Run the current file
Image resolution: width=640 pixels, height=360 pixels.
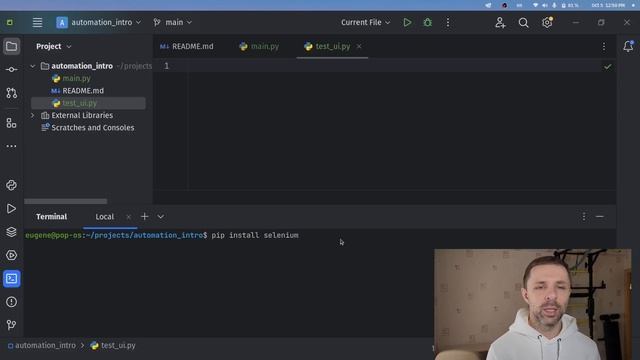point(407,22)
